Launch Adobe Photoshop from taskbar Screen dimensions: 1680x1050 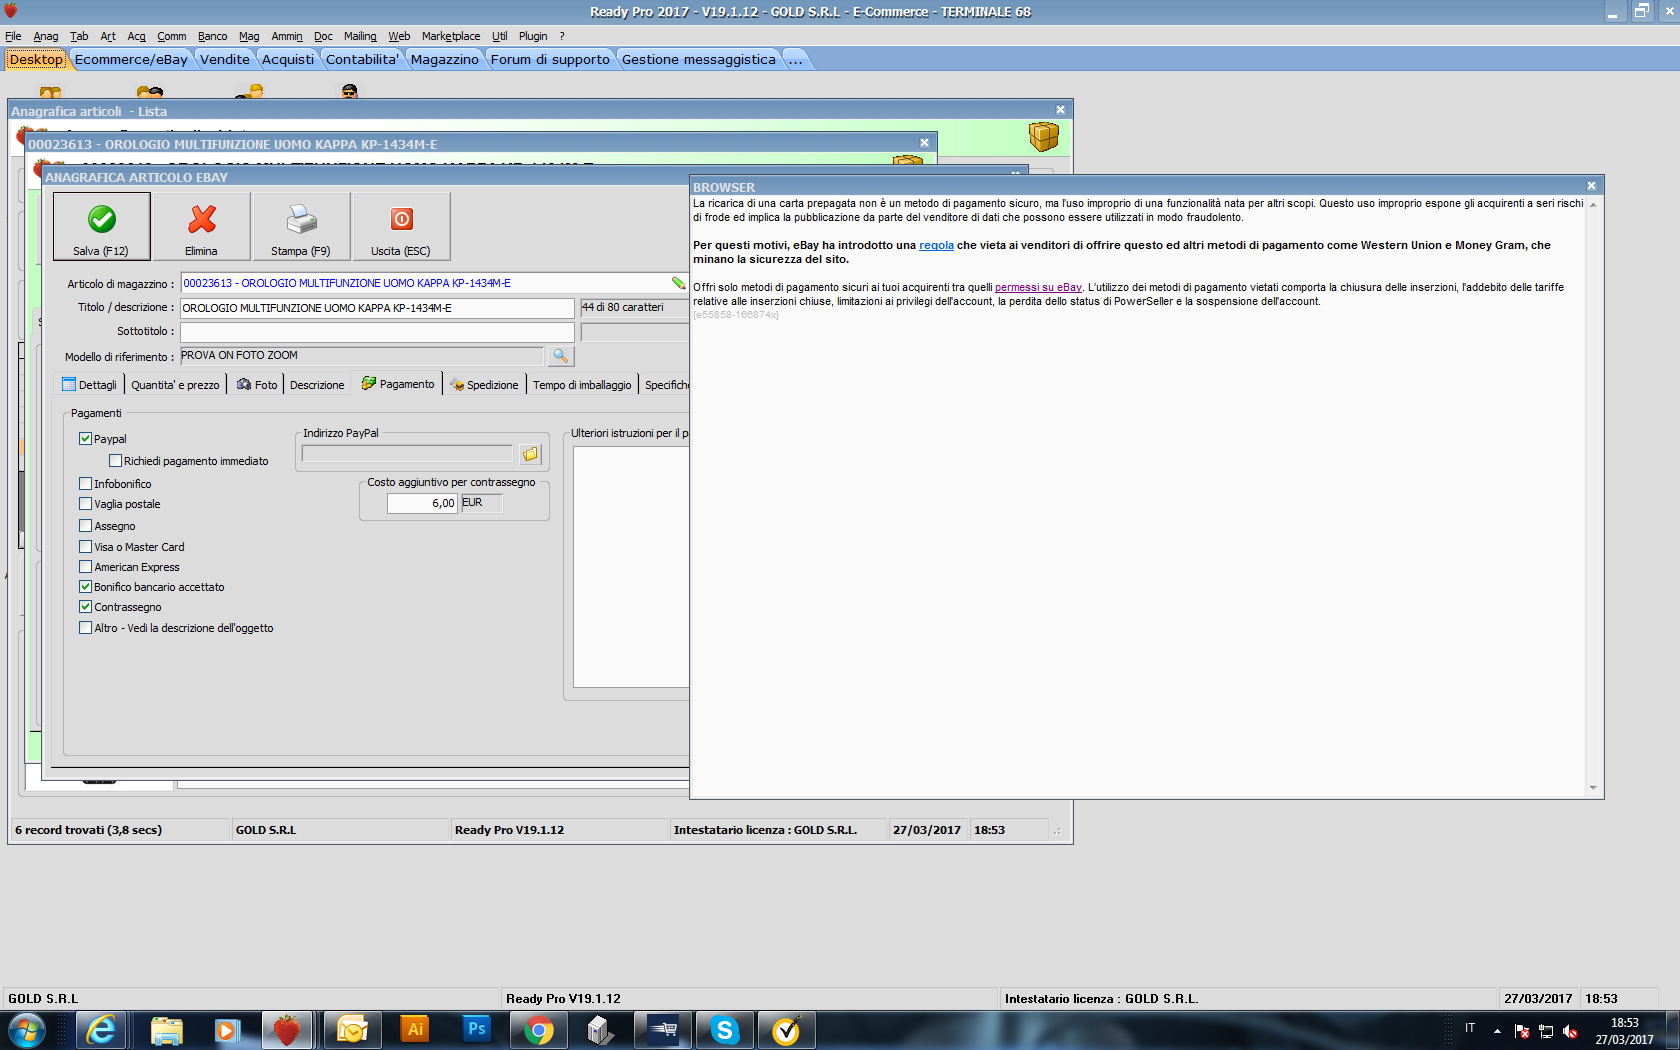(477, 1030)
